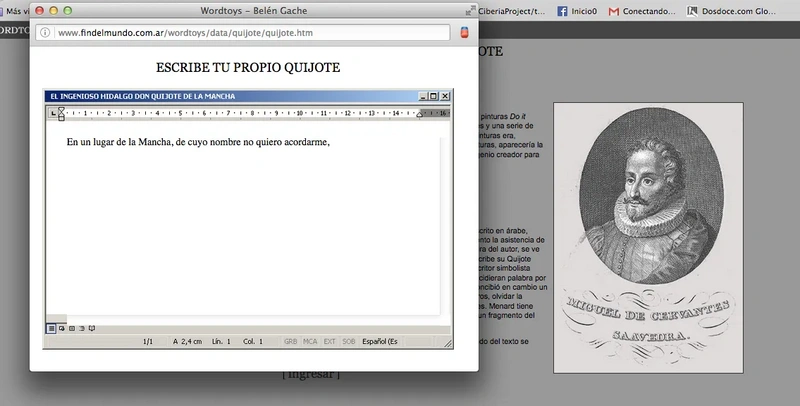Click the text 'En un lugar de la Mancha'
The image size is (800, 406).
pos(119,142)
